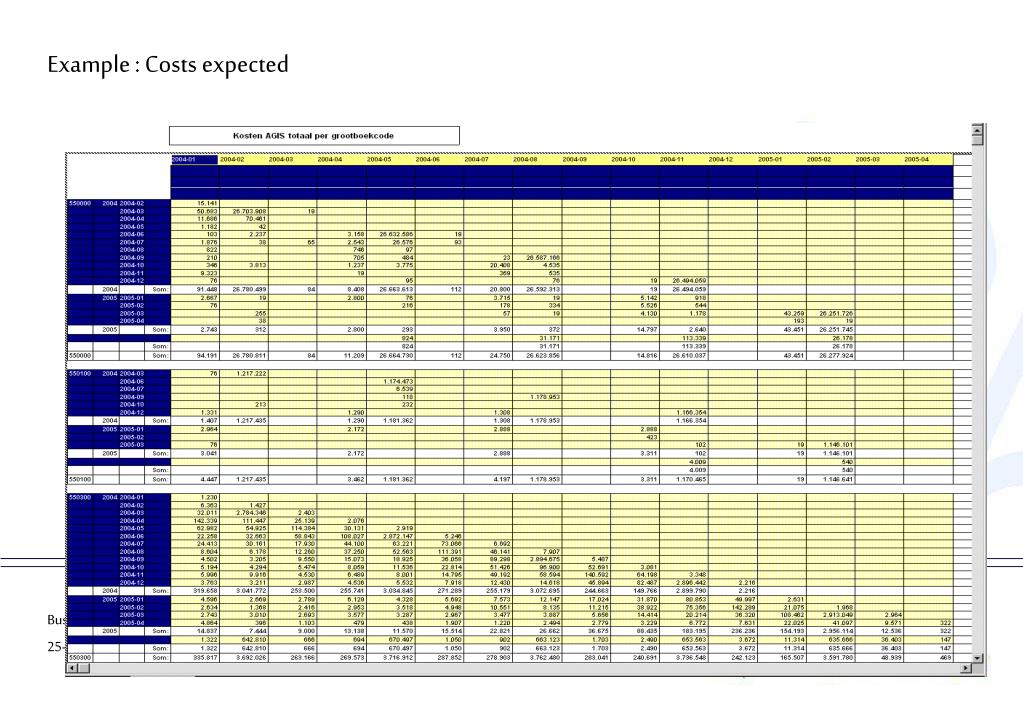Click the total cell 1.170.465
Screen dimensions: 1023x708
(684, 480)
